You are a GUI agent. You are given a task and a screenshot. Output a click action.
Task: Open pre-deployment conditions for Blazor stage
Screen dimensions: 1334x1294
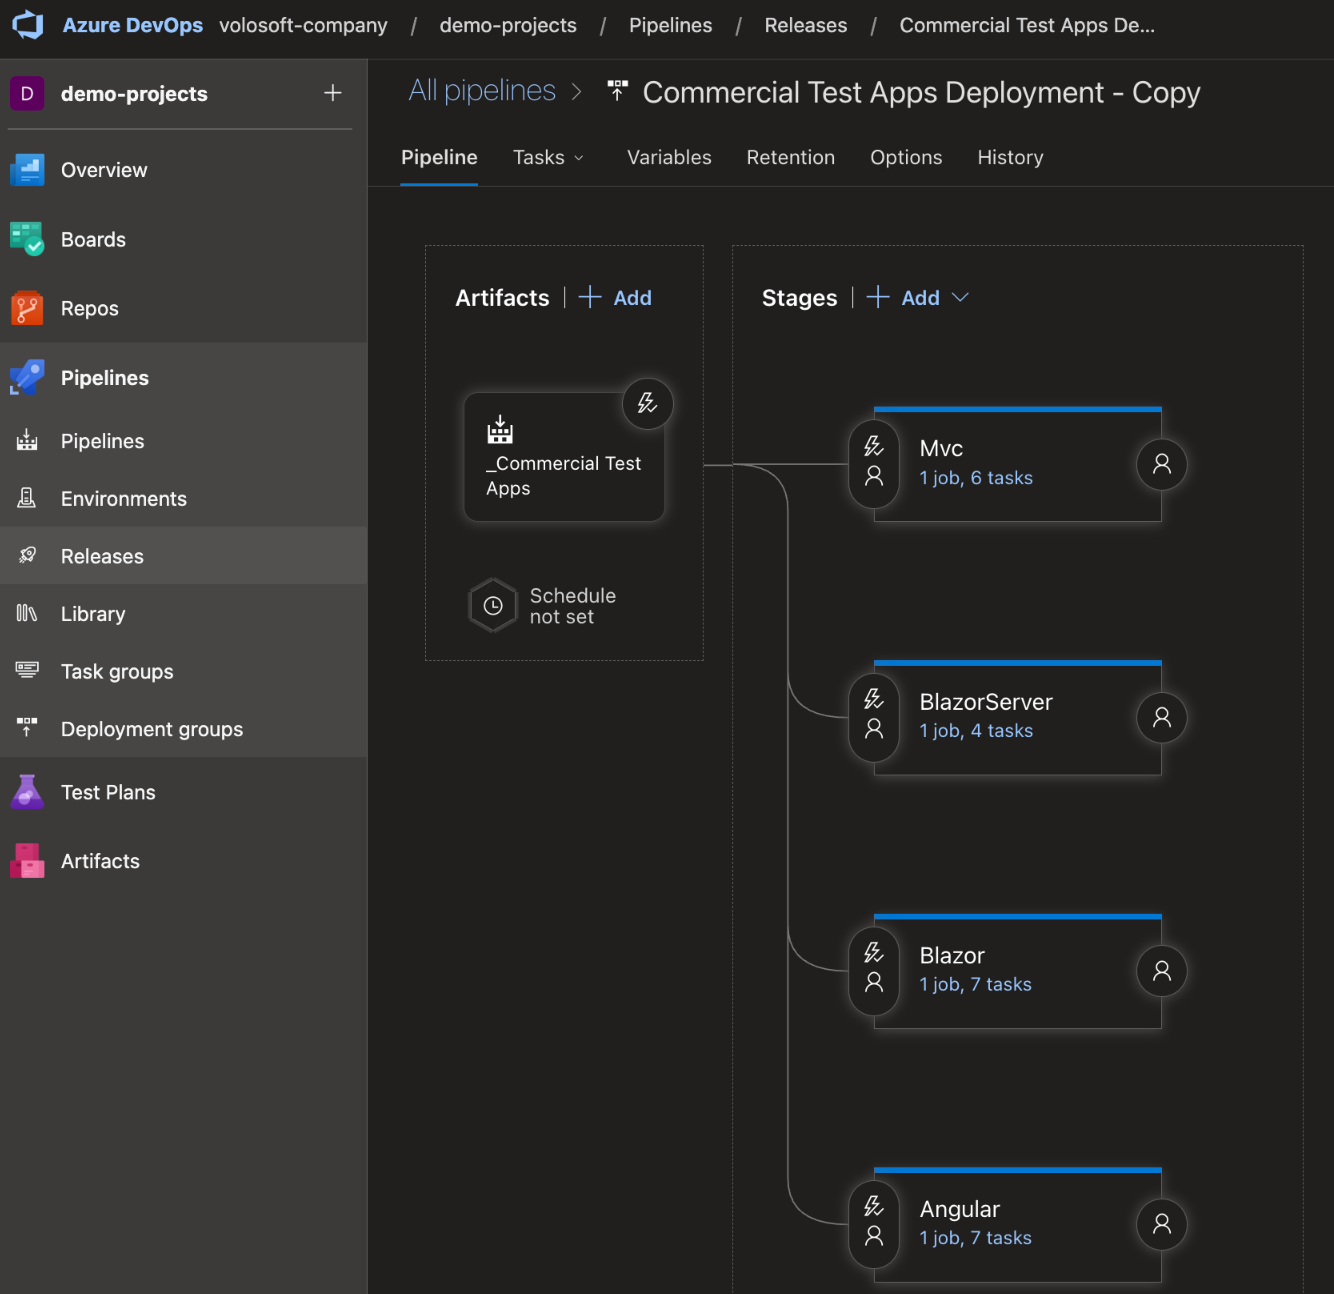[874, 970]
